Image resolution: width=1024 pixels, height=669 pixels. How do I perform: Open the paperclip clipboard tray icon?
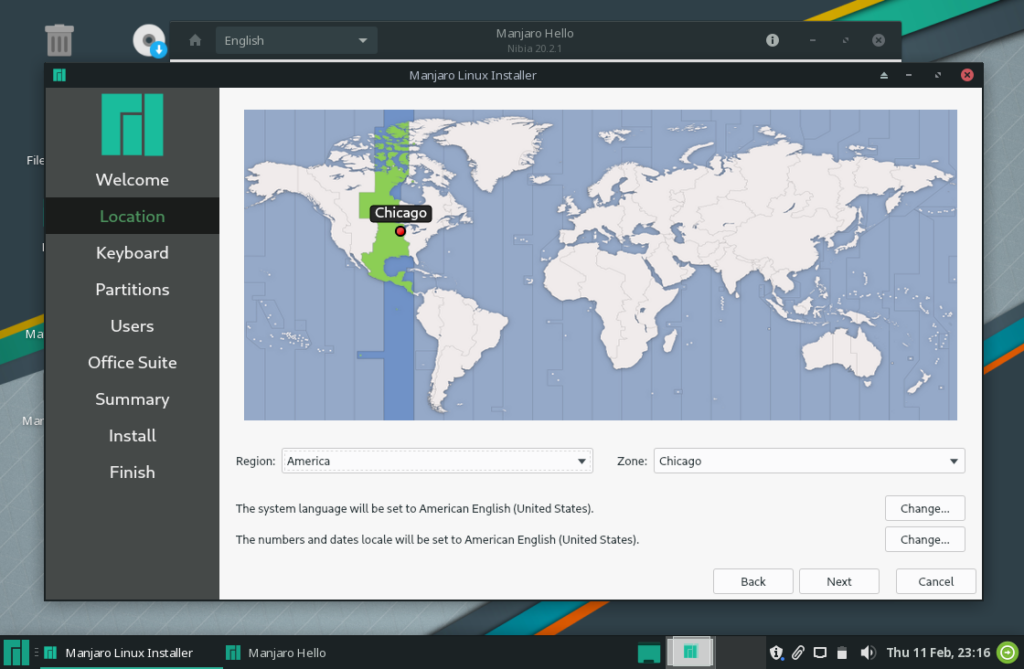click(x=798, y=653)
